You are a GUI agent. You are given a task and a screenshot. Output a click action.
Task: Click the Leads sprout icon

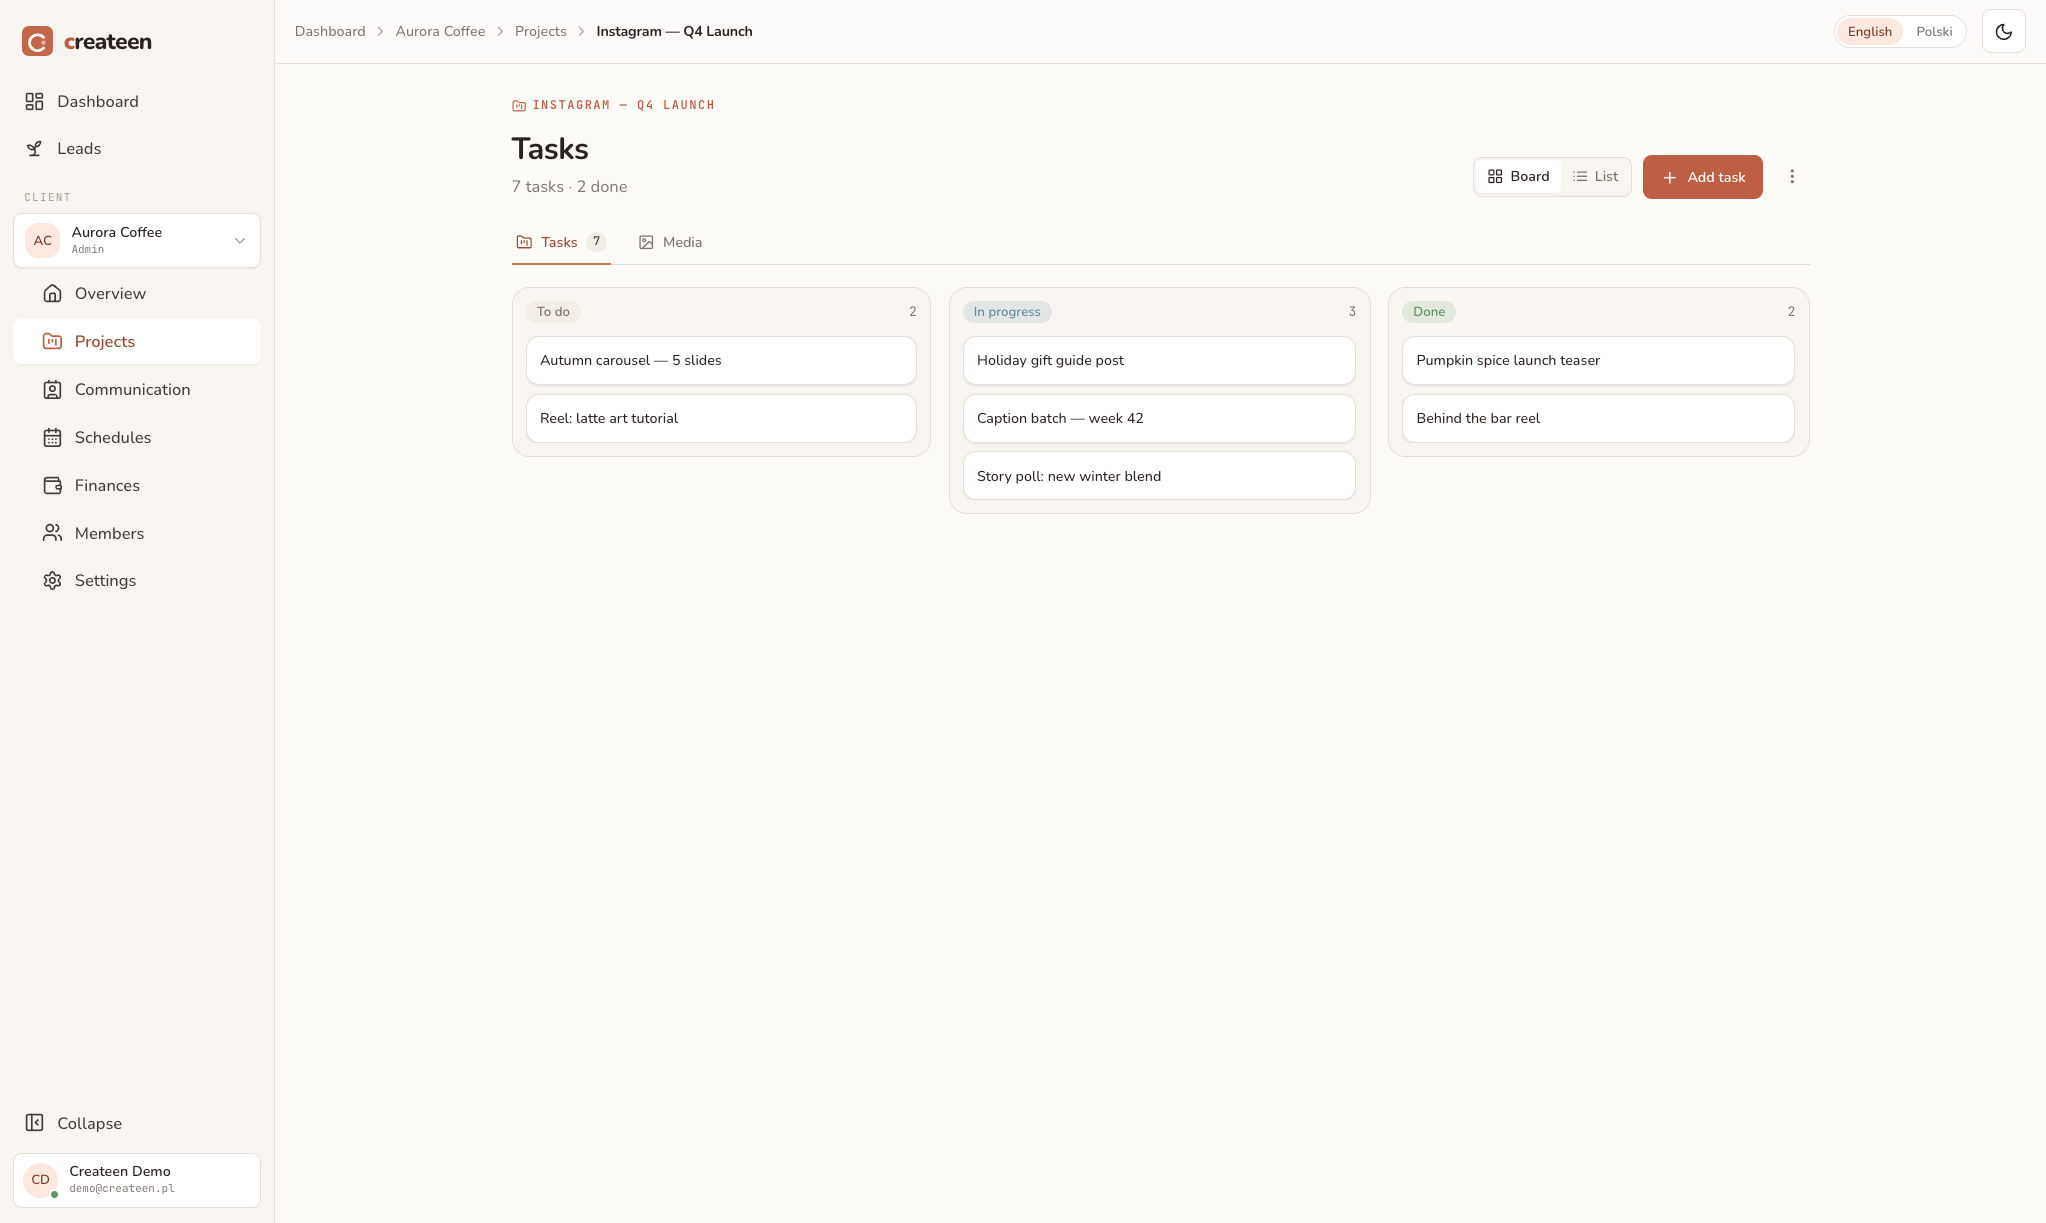tap(34, 148)
